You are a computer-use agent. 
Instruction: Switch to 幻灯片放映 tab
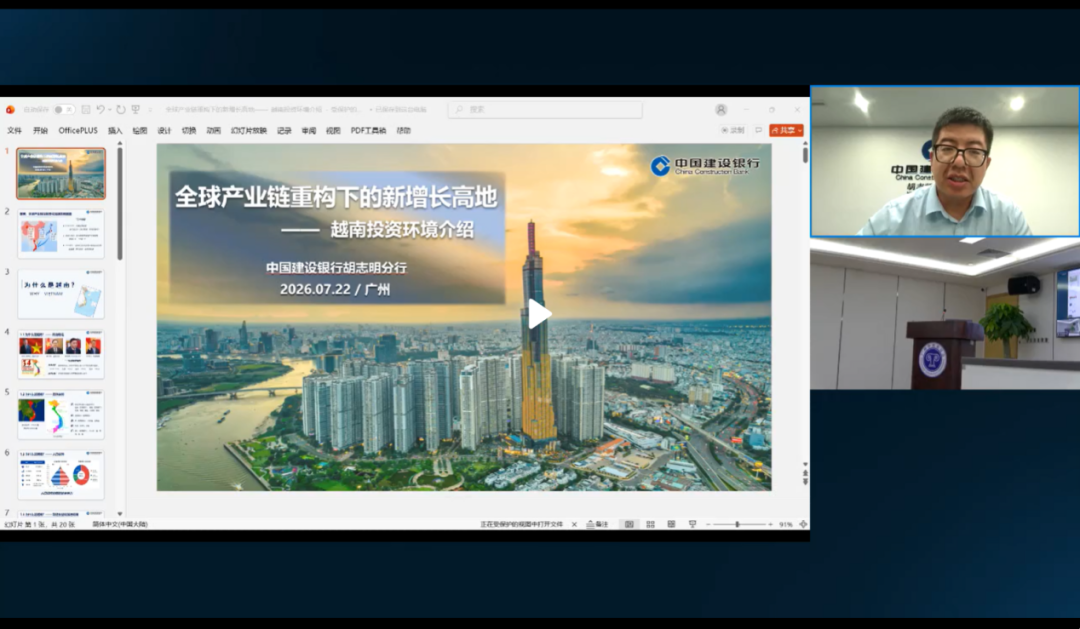[x=249, y=130]
